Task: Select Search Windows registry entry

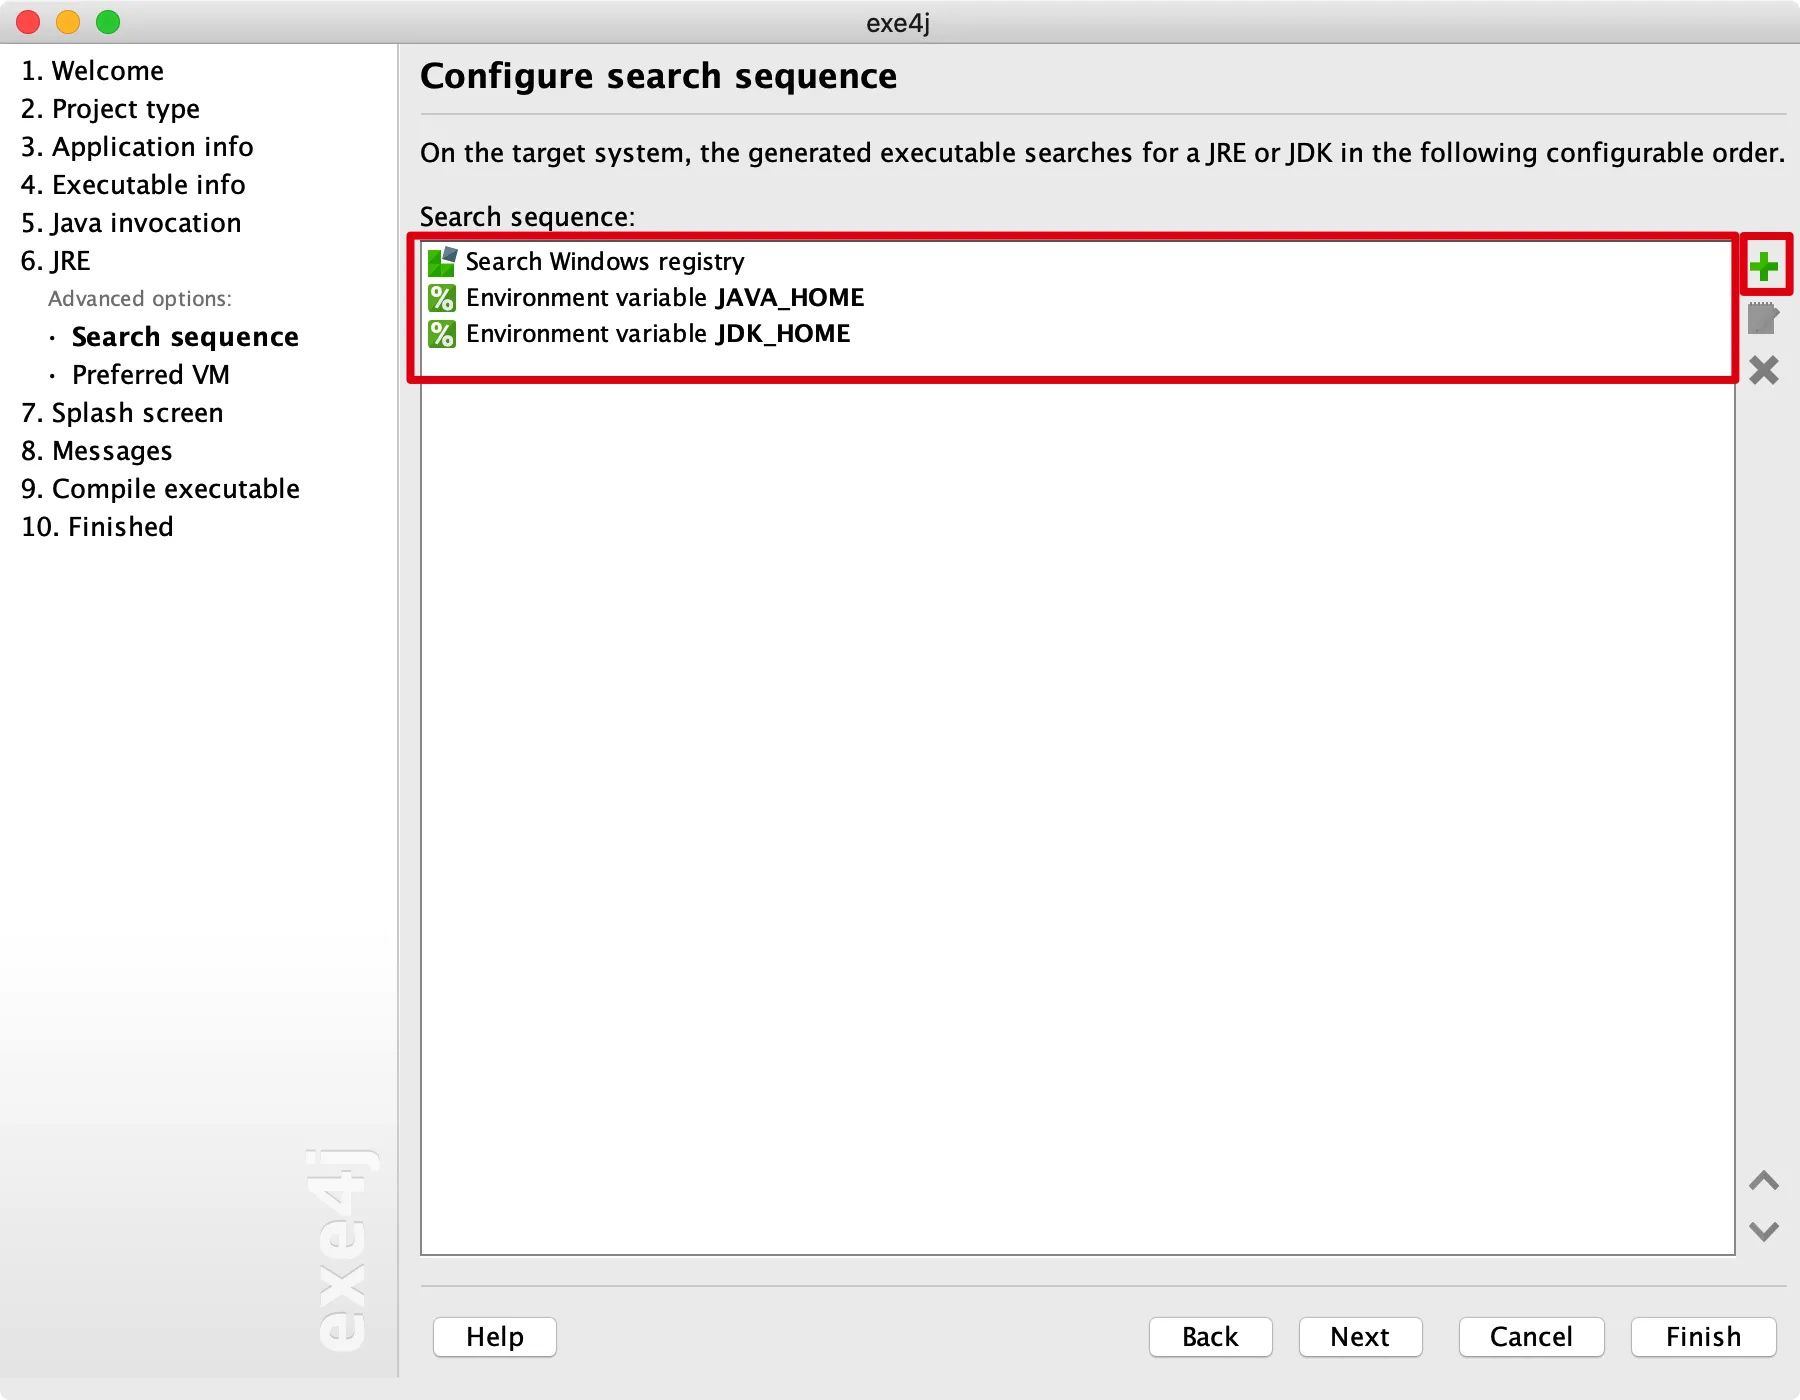Action: [x=1078, y=262]
